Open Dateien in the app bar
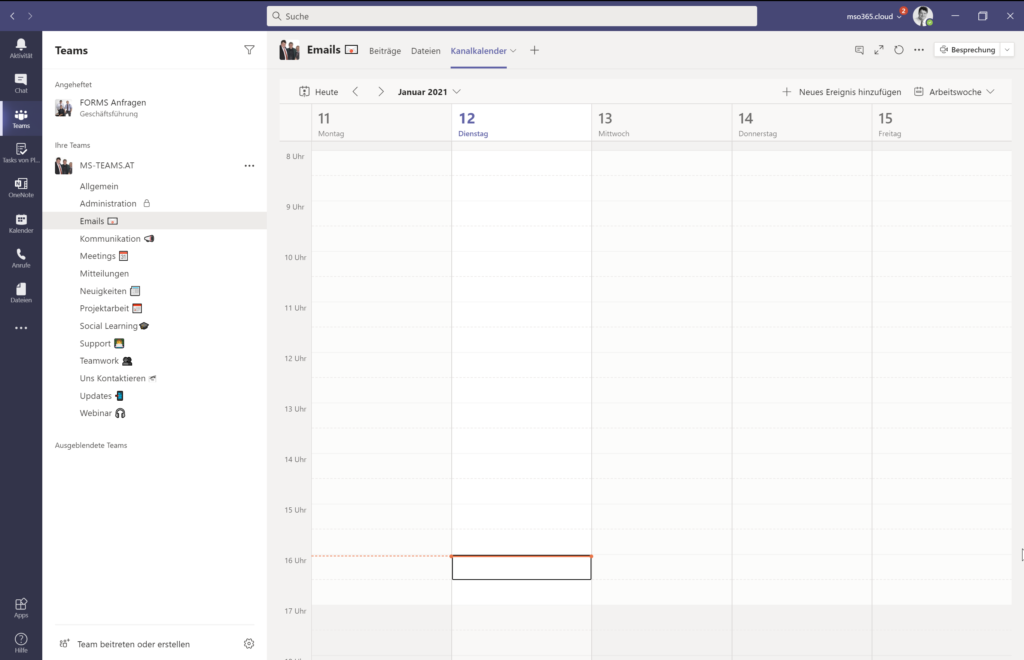This screenshot has height=660, width=1024. 21,293
